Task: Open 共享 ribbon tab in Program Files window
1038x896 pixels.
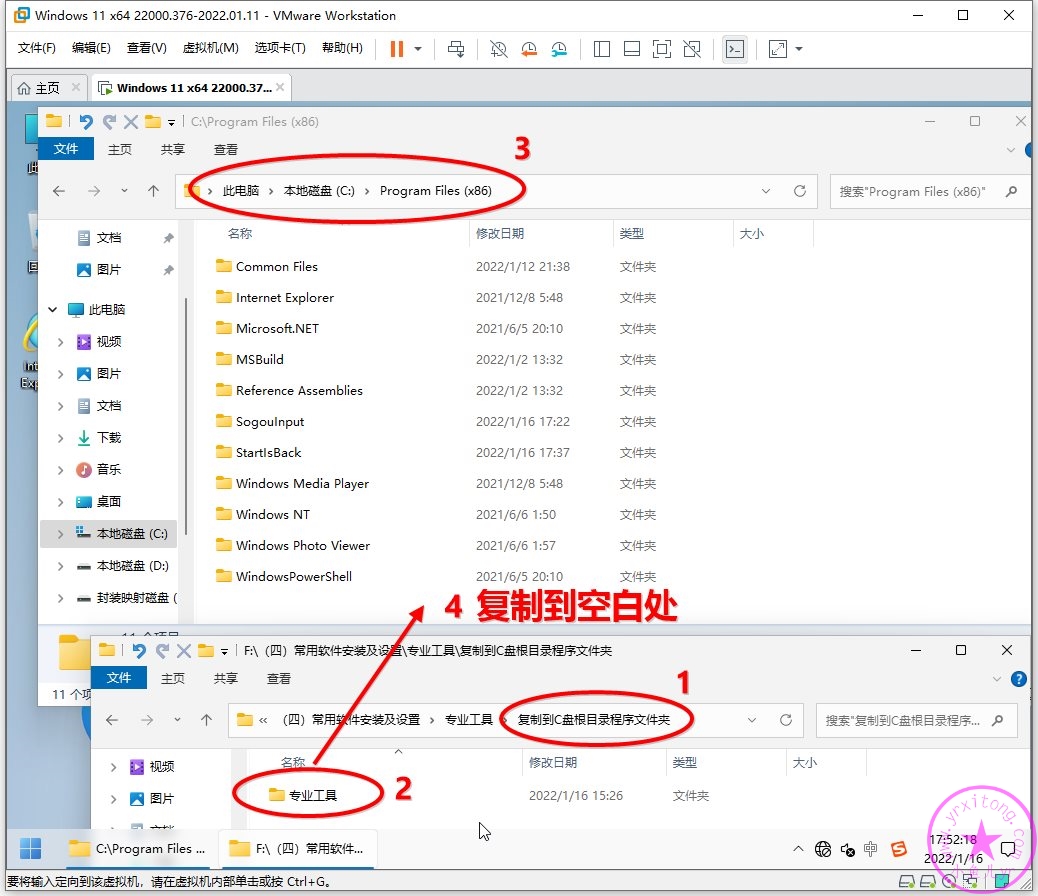Action: click(173, 150)
